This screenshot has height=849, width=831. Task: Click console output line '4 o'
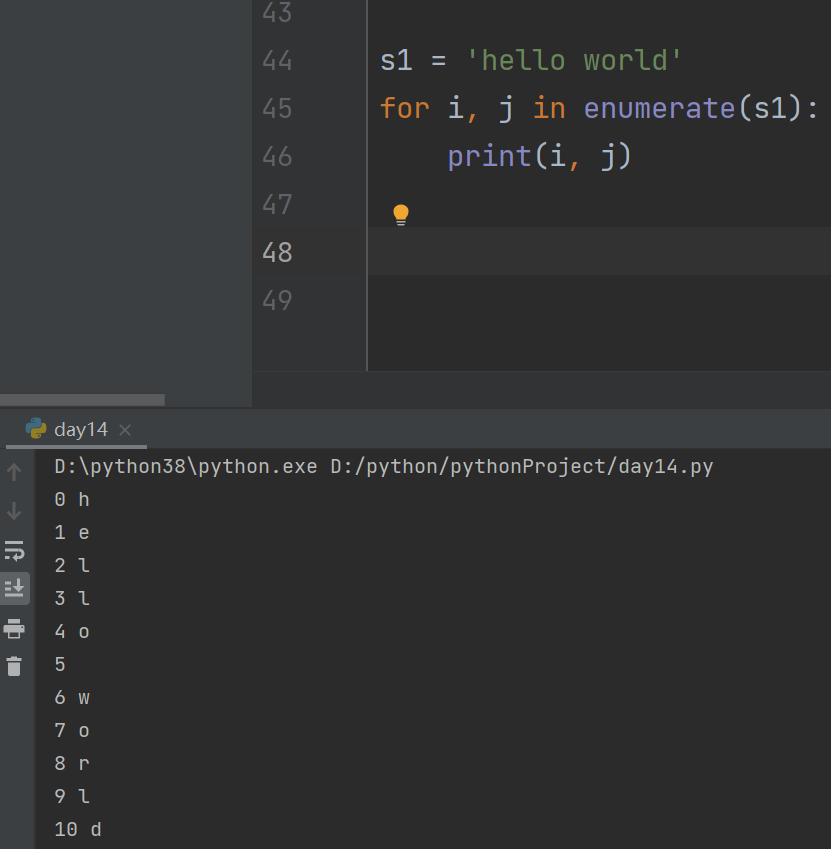tap(72, 632)
